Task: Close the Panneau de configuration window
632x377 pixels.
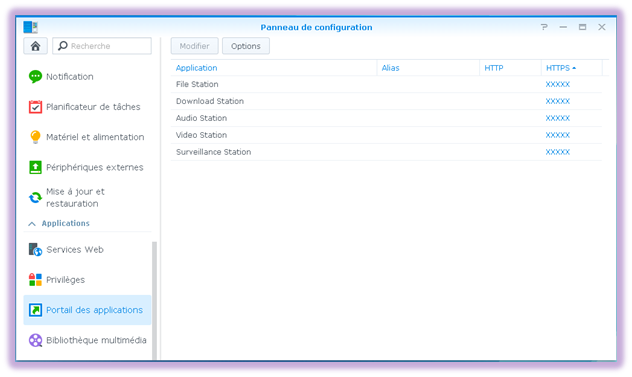Action: 602,27
